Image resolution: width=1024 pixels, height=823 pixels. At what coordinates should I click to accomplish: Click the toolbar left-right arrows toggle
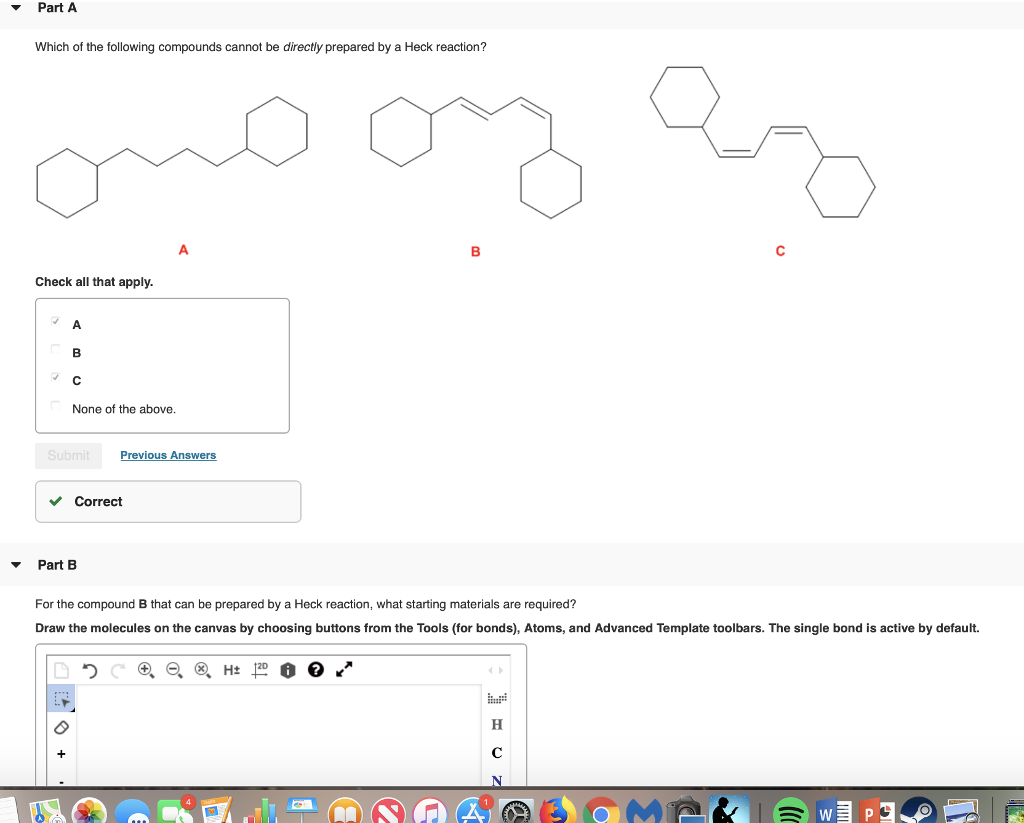tap(496, 670)
